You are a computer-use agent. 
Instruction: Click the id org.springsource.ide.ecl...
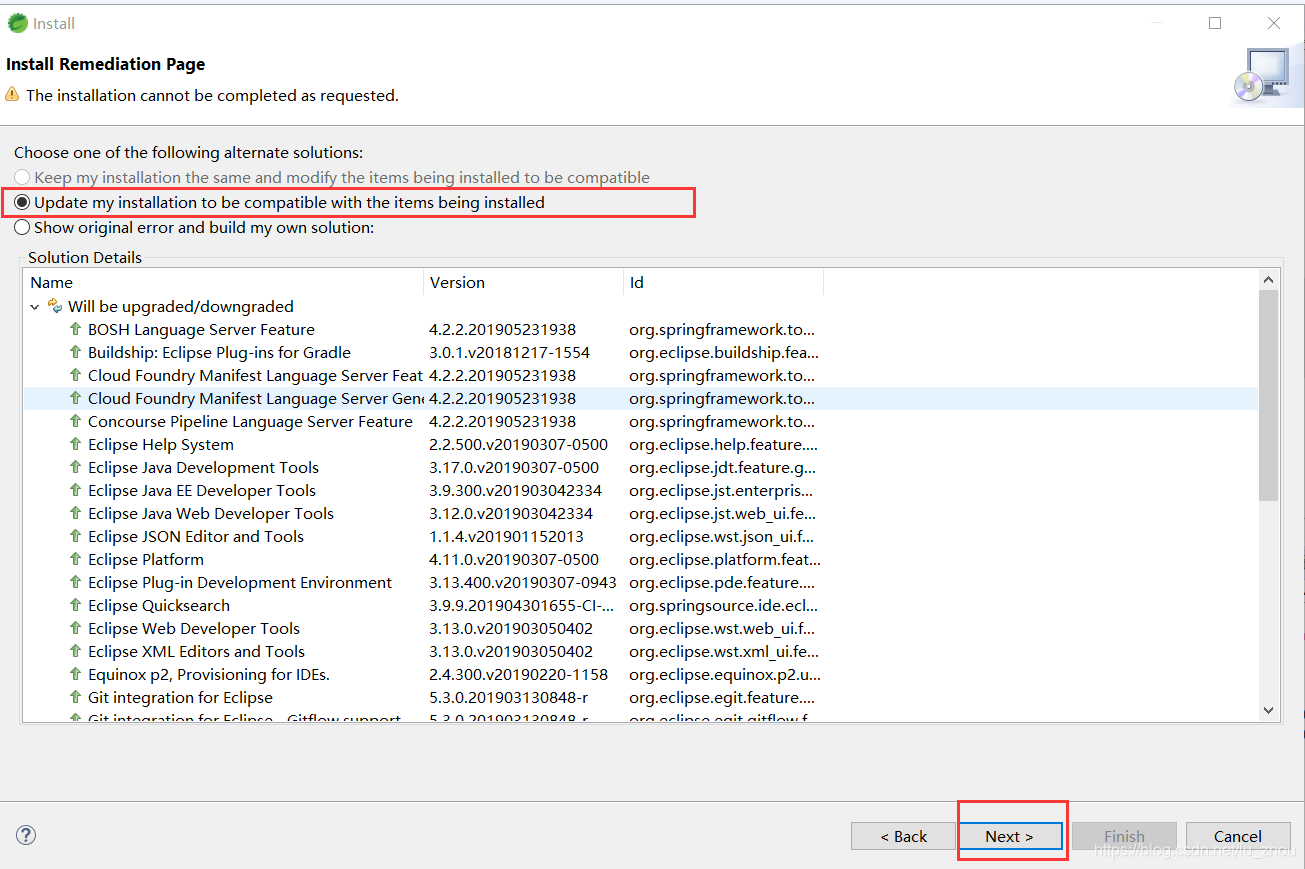pyautogui.click(x=723, y=605)
